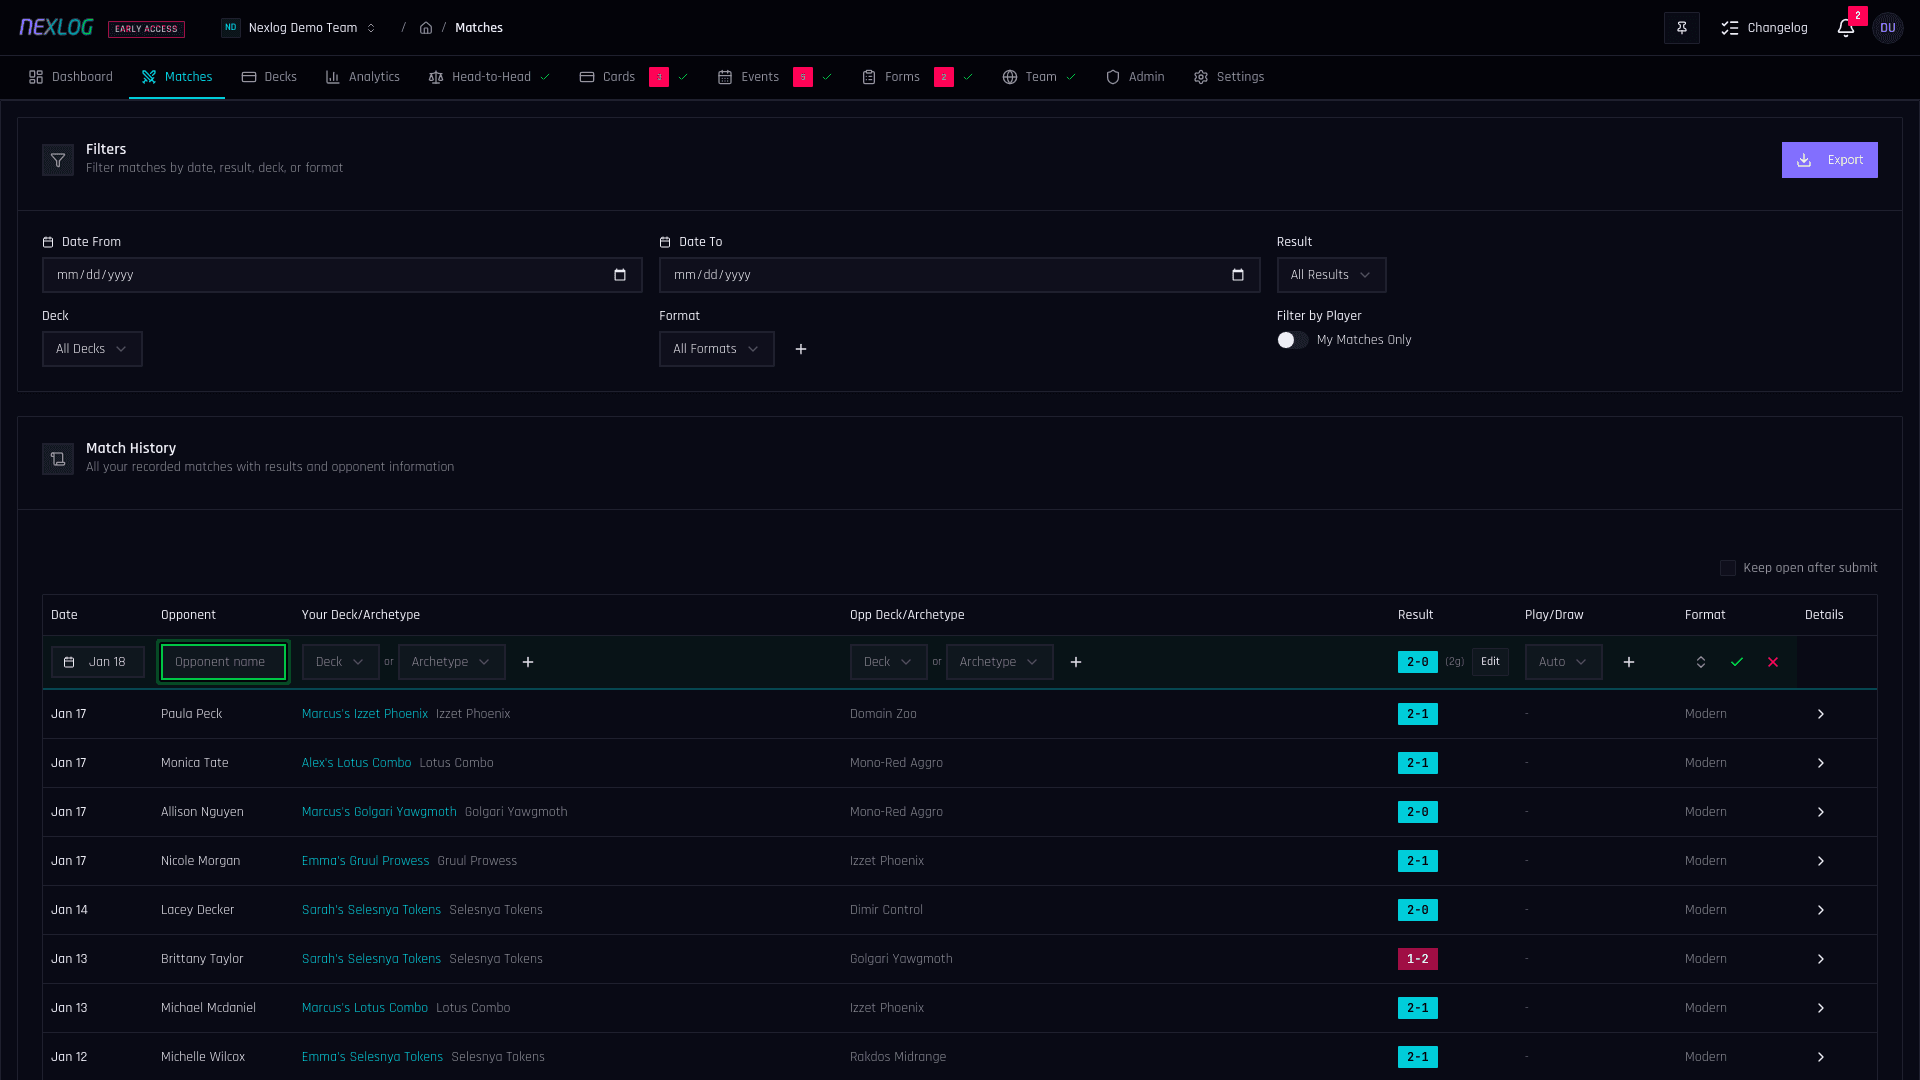Screen dimensions: 1920x1080
Task: Open Emma's Gruul Prowess deck link
Action: [x=365, y=861]
